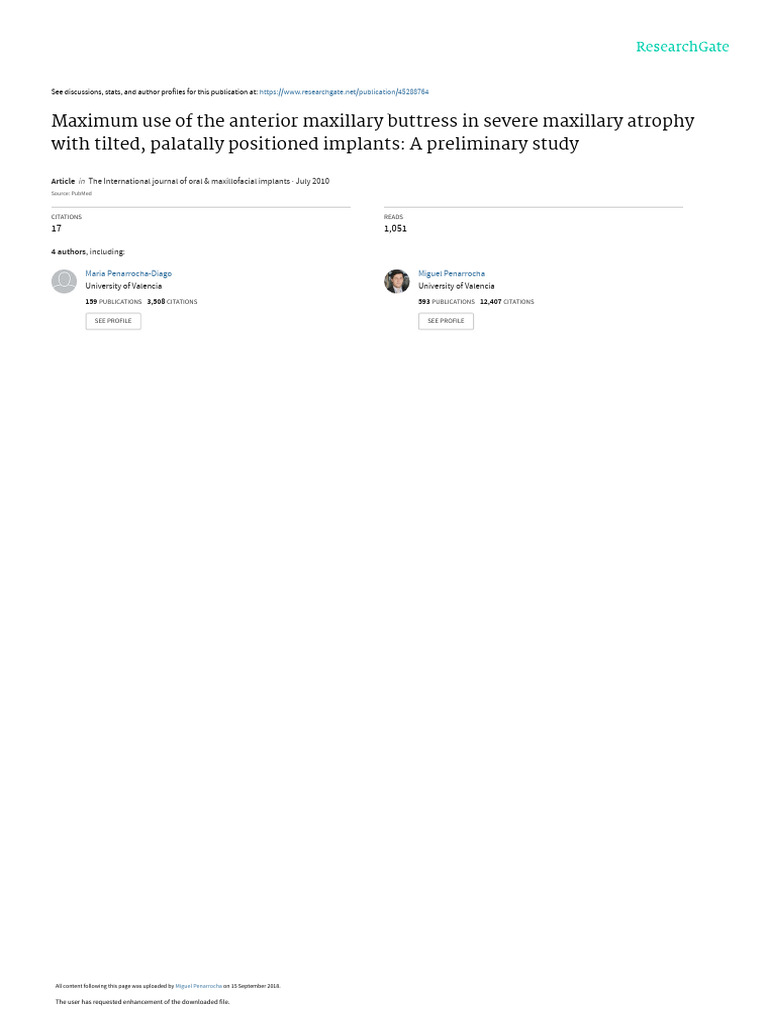
Task: Click 199 publications under Maria Penarrocha-Diago
Action: [114, 302]
